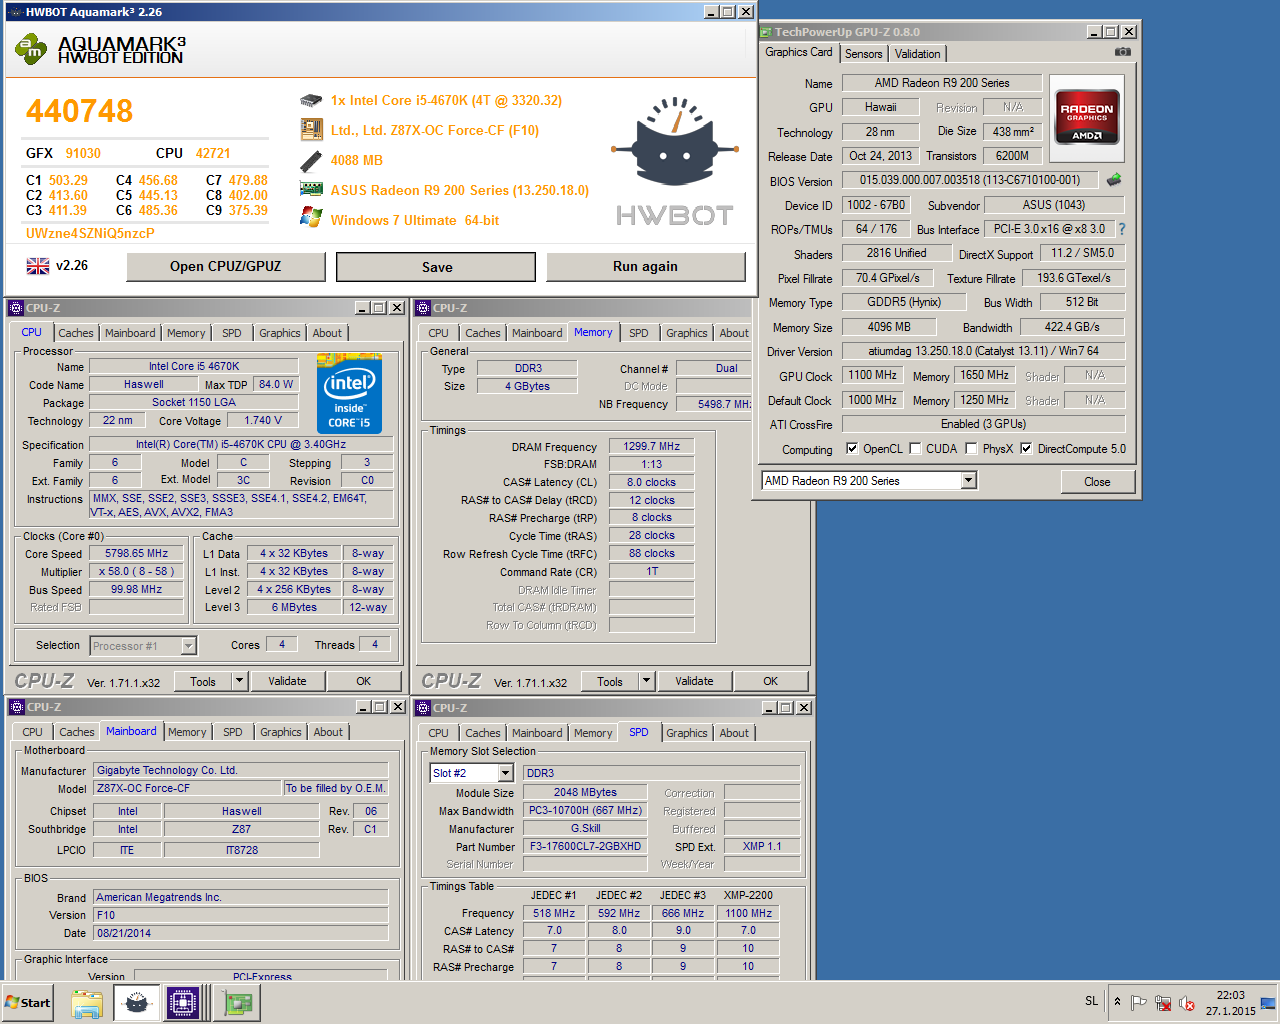Click Validate in CPU-Z Memory-tab window
This screenshot has height=1024, width=1280.
[694, 681]
